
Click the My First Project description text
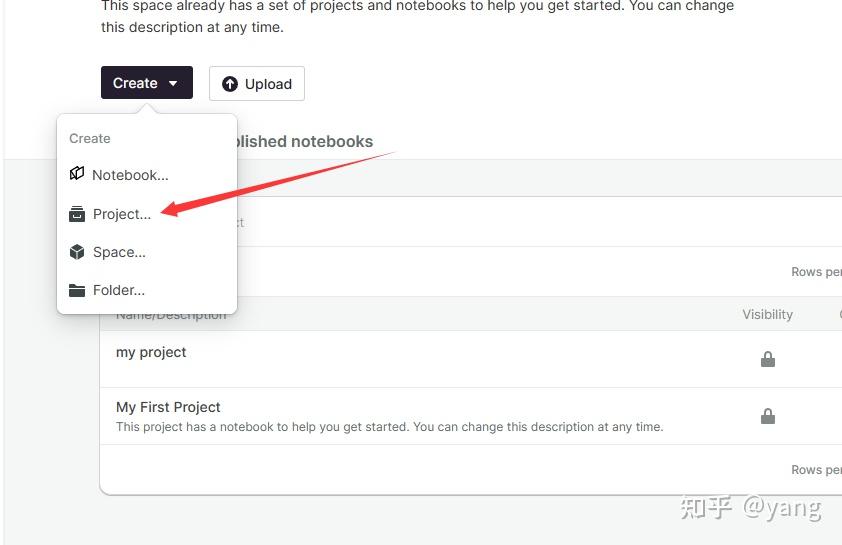pos(389,427)
